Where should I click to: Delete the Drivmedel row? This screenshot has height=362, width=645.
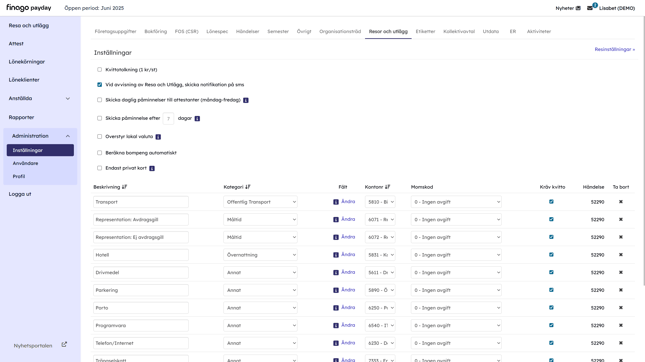point(621,272)
